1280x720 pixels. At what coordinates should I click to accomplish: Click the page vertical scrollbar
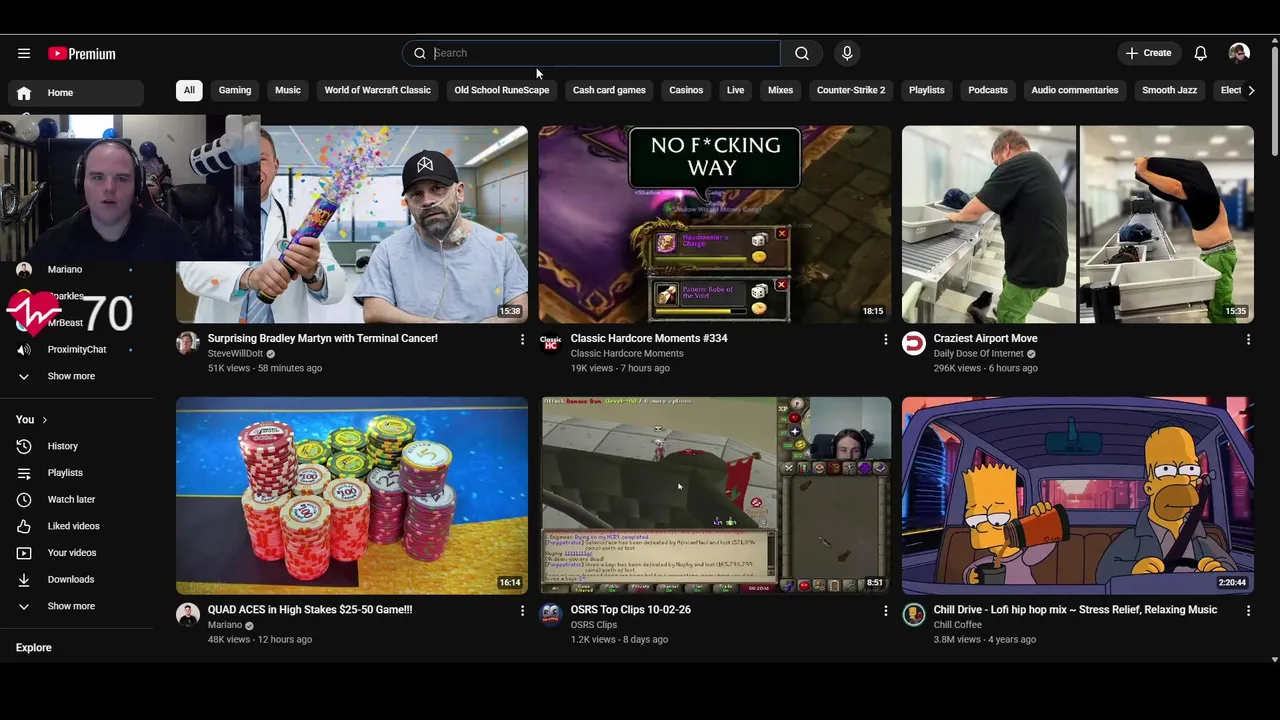click(1274, 100)
